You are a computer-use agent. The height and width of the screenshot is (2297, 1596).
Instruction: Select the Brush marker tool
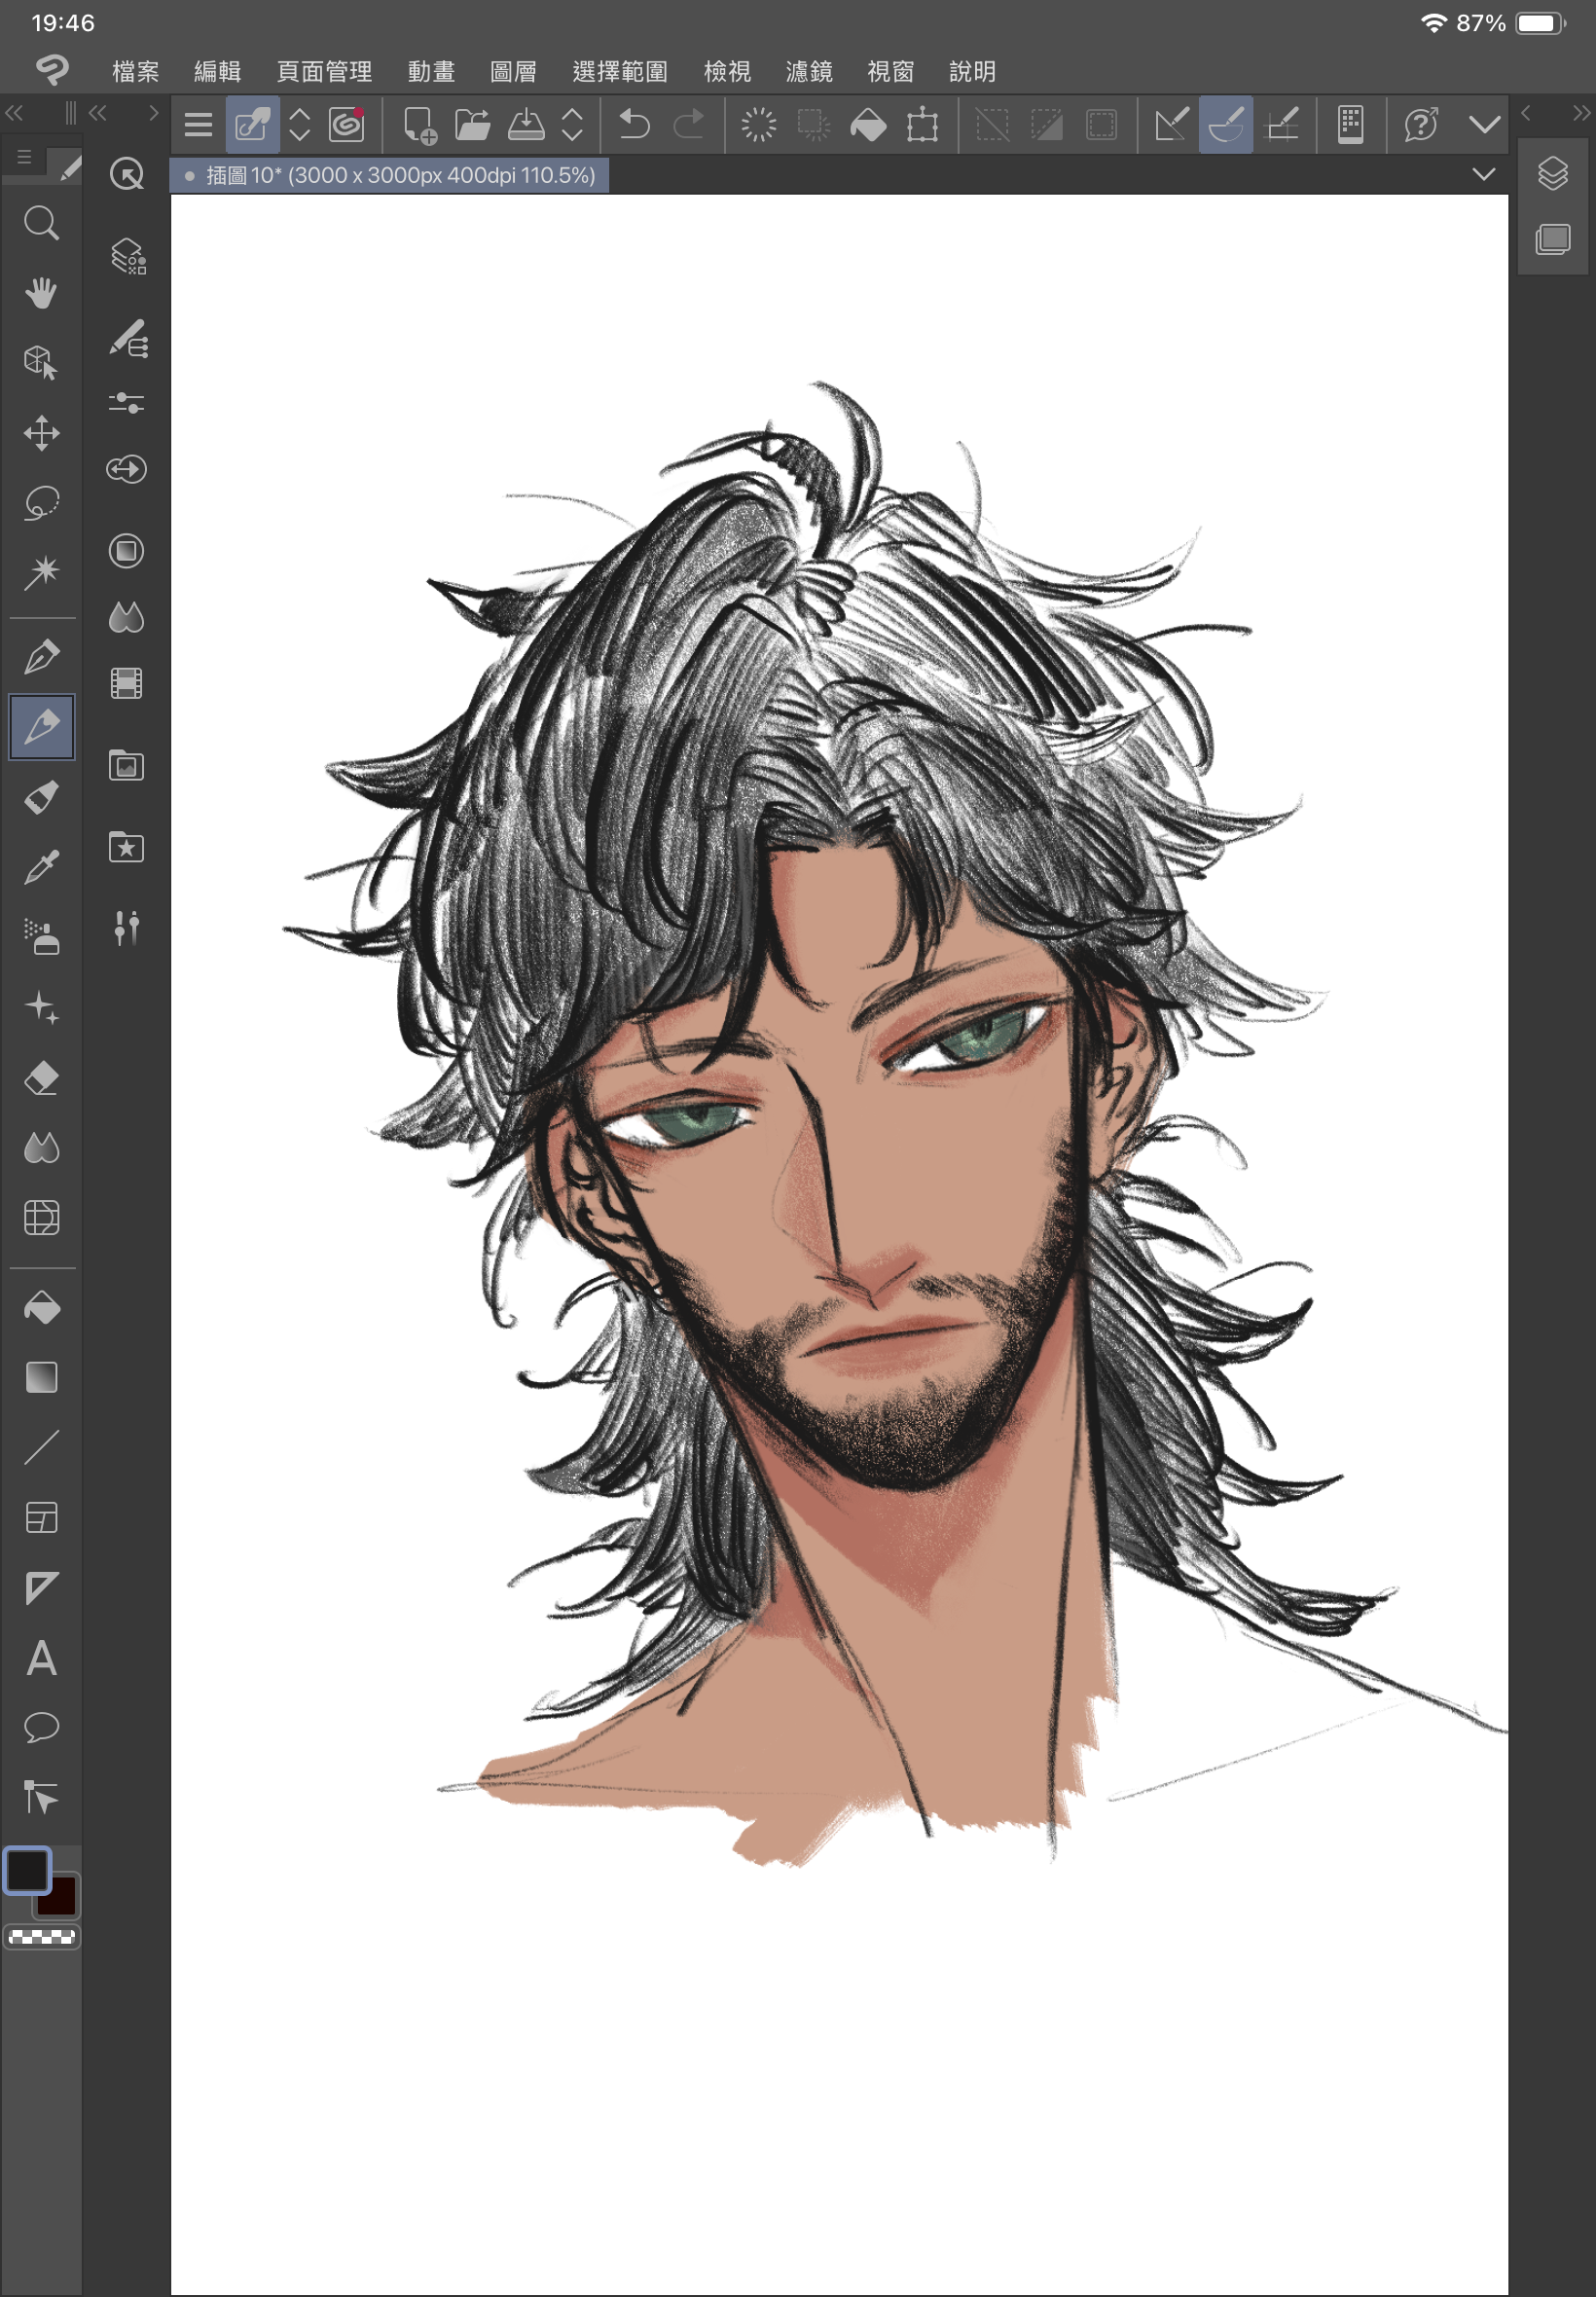41,797
